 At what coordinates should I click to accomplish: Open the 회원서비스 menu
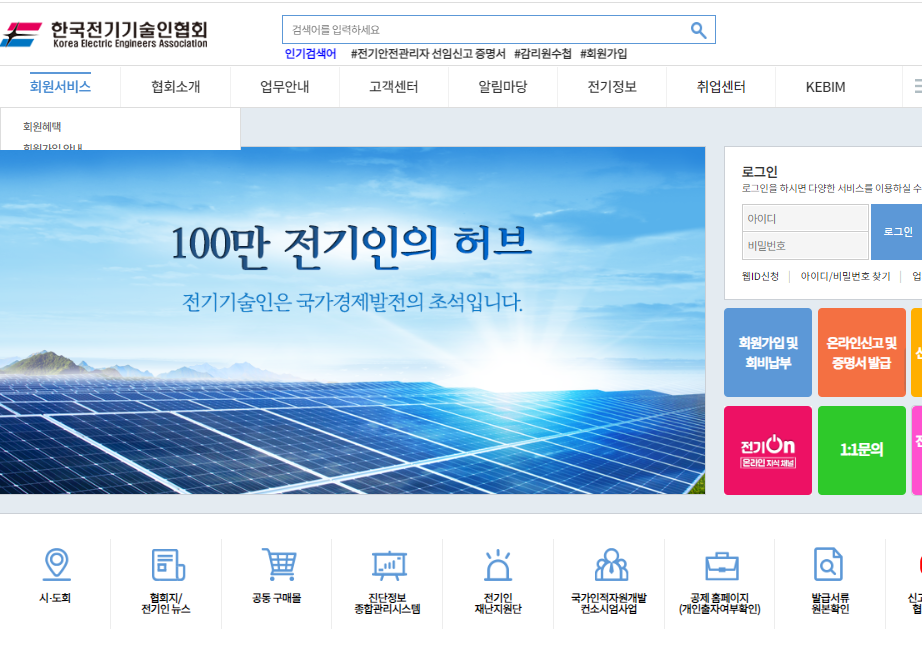coord(60,86)
